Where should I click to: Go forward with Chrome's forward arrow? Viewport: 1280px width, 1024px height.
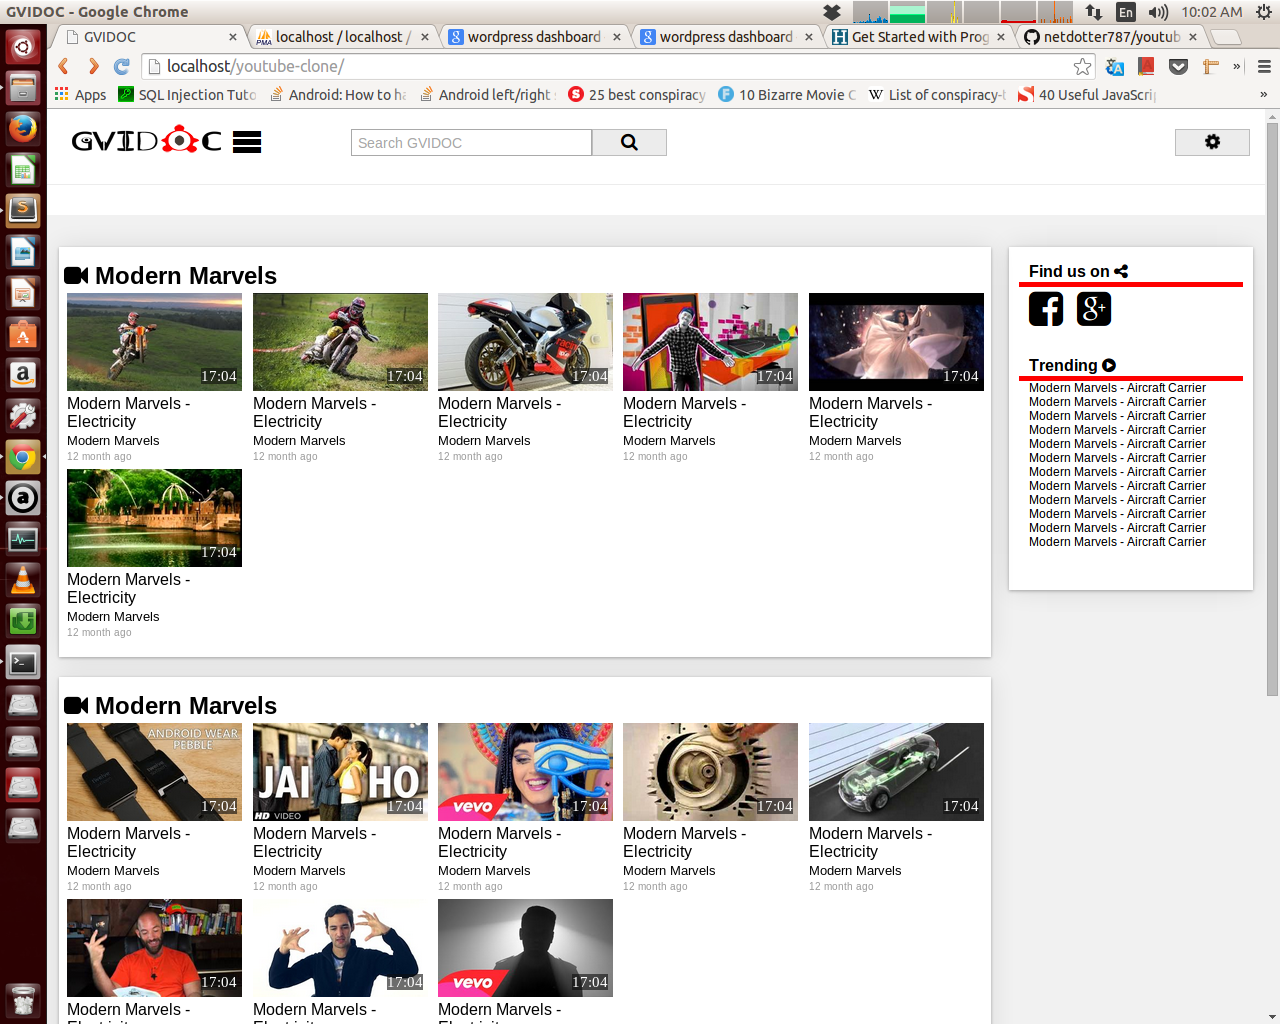coord(93,66)
